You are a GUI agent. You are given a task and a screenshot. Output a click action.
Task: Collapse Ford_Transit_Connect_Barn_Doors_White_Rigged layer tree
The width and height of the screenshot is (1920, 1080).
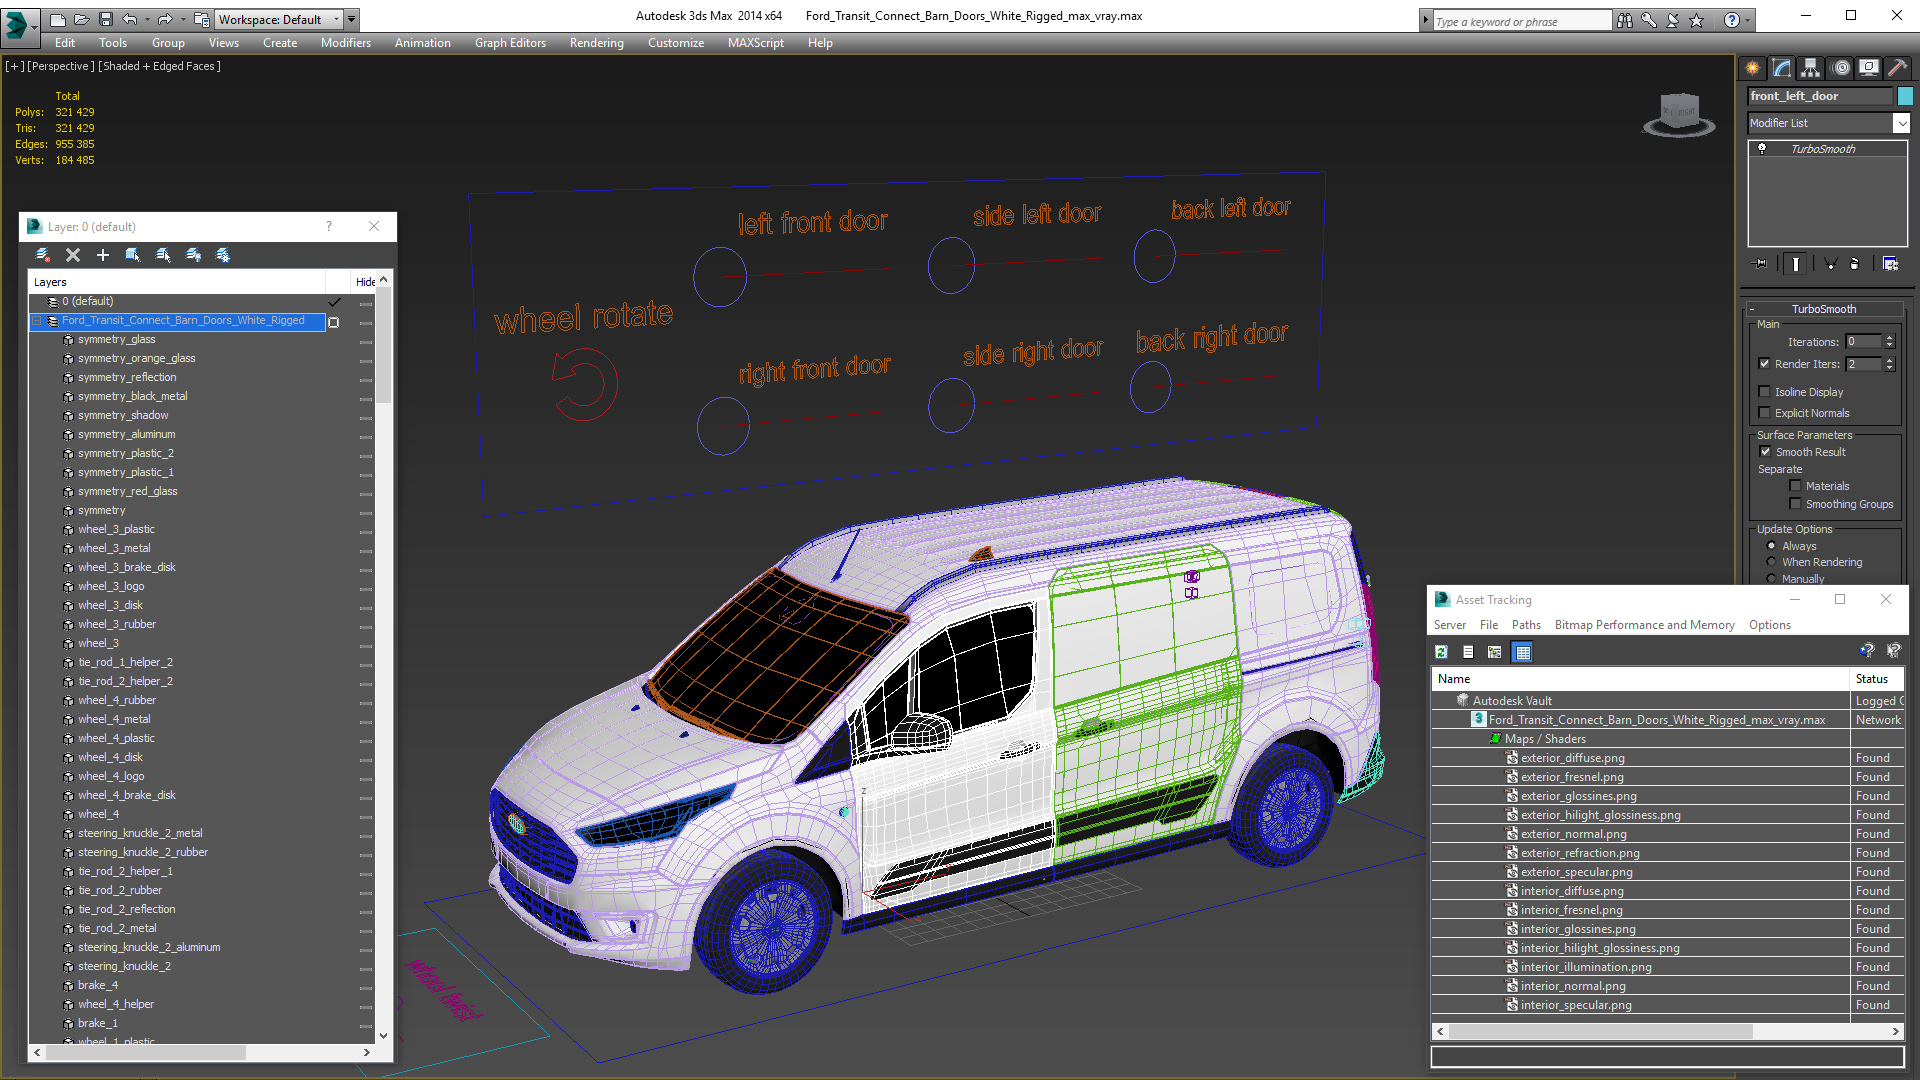(37, 321)
